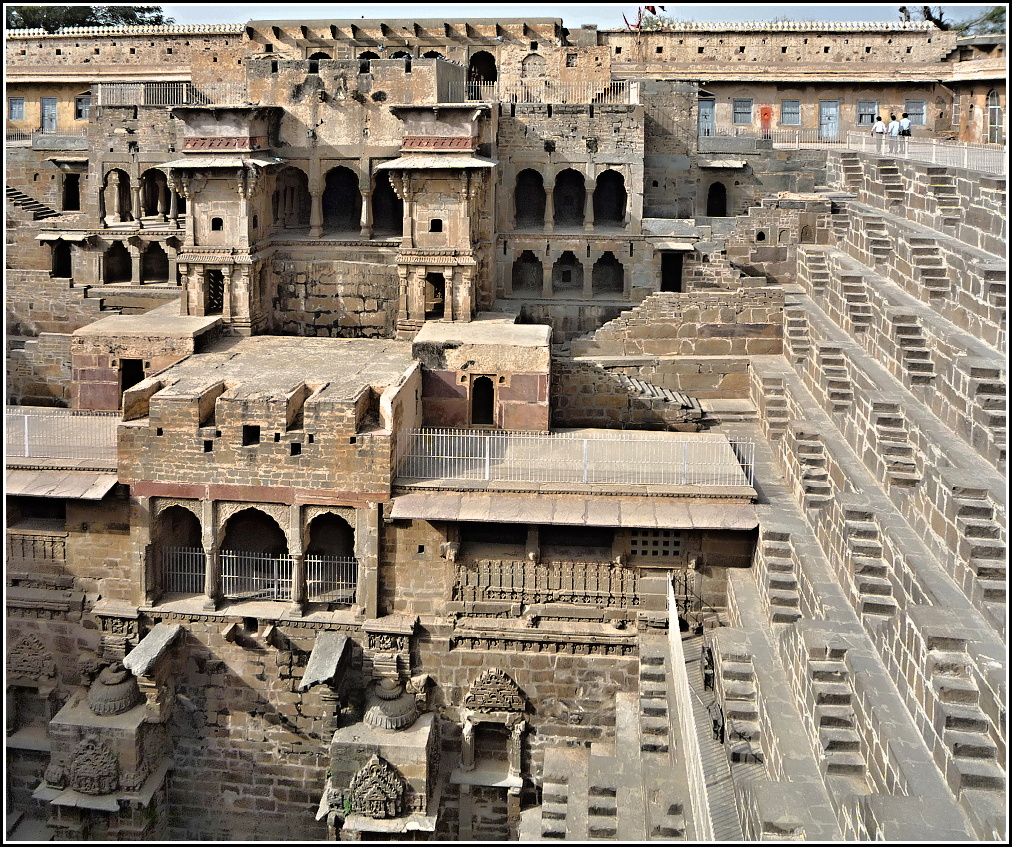This screenshot has height=847, width=1012.
Task: Select the middle fenced arch of the lower pavilion
Action: click(x=255, y=562)
